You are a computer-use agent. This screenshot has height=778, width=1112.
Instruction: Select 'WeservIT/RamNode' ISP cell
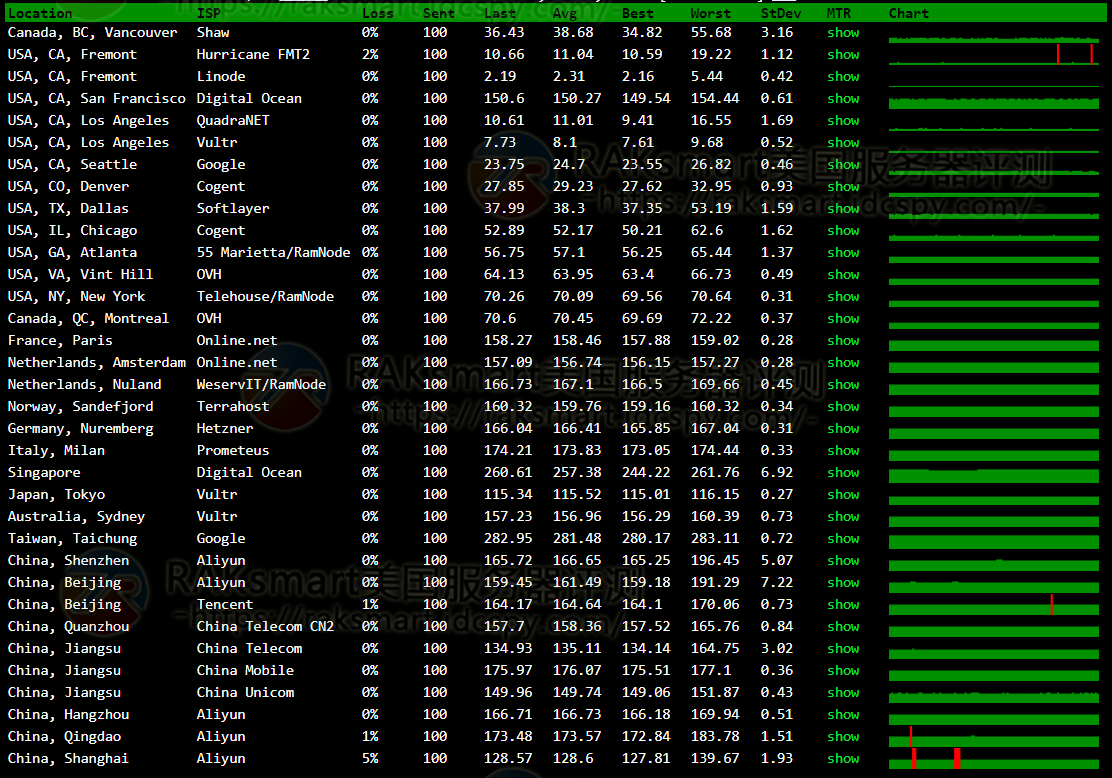(261, 384)
